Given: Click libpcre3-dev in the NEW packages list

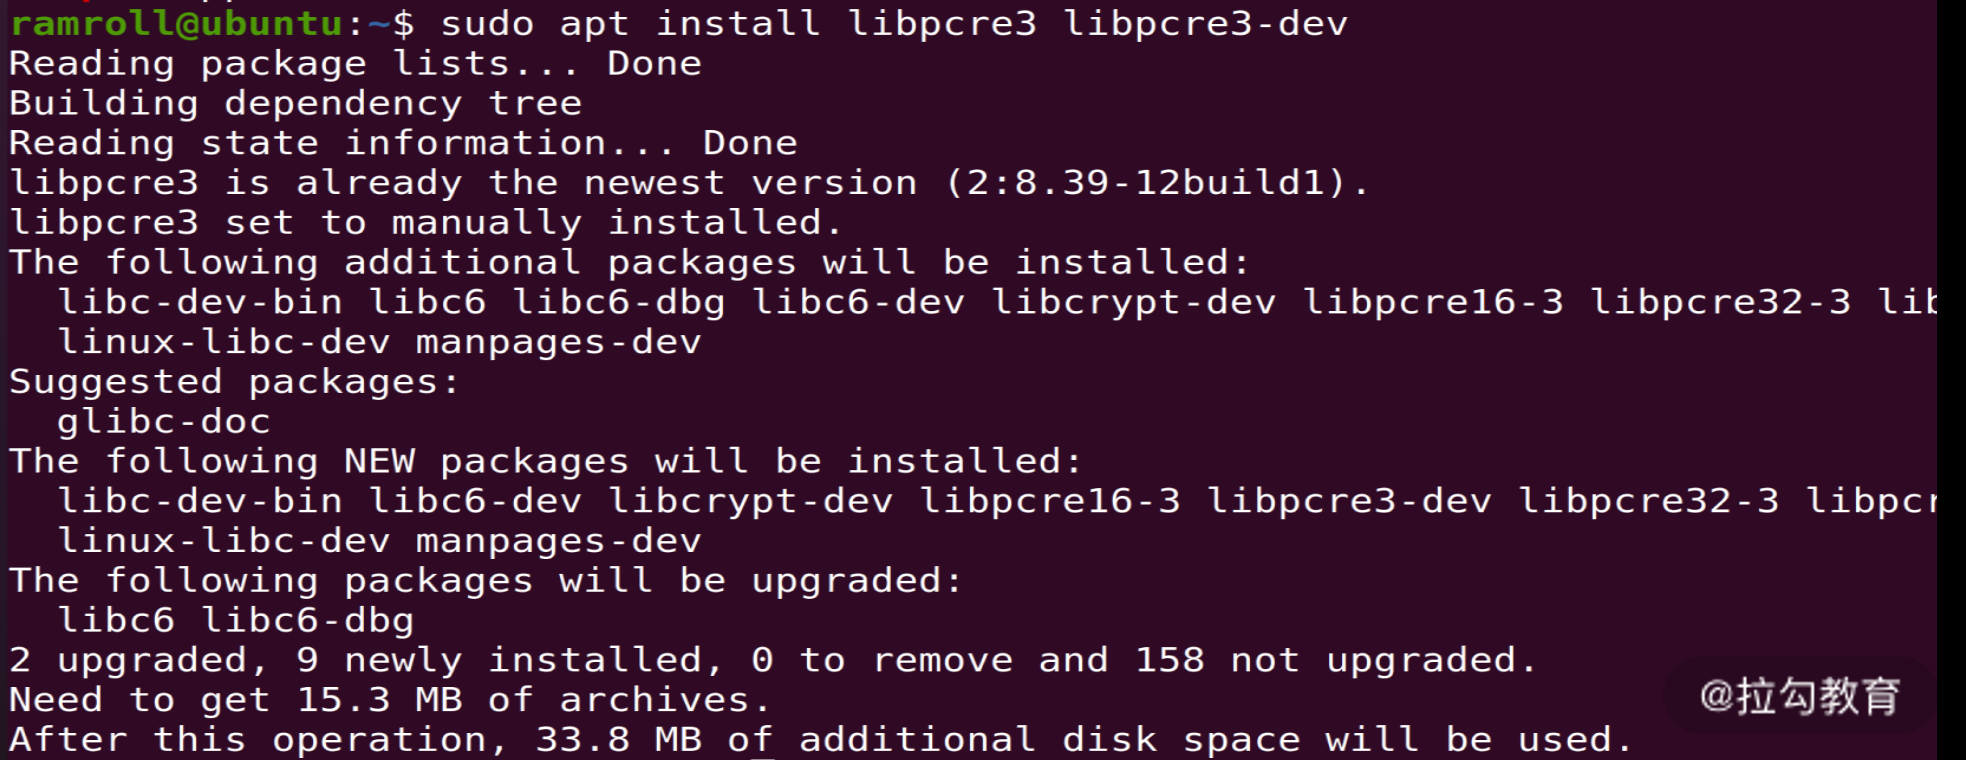Looking at the screenshot, I should tap(1349, 500).
